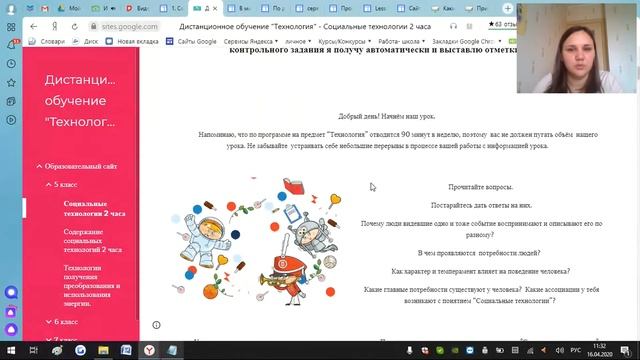The width and height of the screenshot is (640, 360).
Task: Switch to the Google Drive 'Мой' tab
Action: [x=69, y=8]
